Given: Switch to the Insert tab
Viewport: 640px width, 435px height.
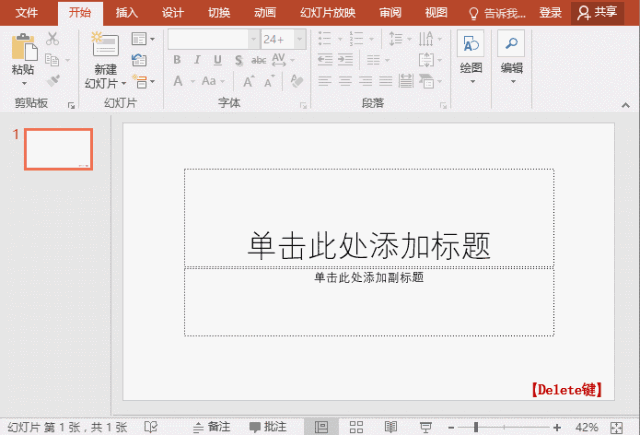Looking at the screenshot, I should (126, 13).
